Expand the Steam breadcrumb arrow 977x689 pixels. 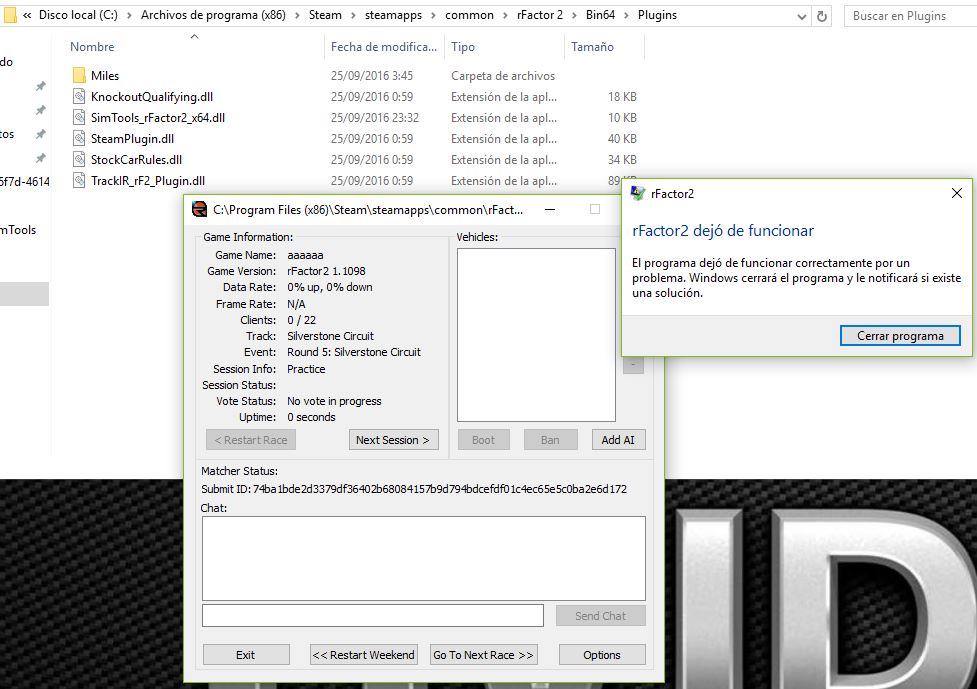pos(353,15)
